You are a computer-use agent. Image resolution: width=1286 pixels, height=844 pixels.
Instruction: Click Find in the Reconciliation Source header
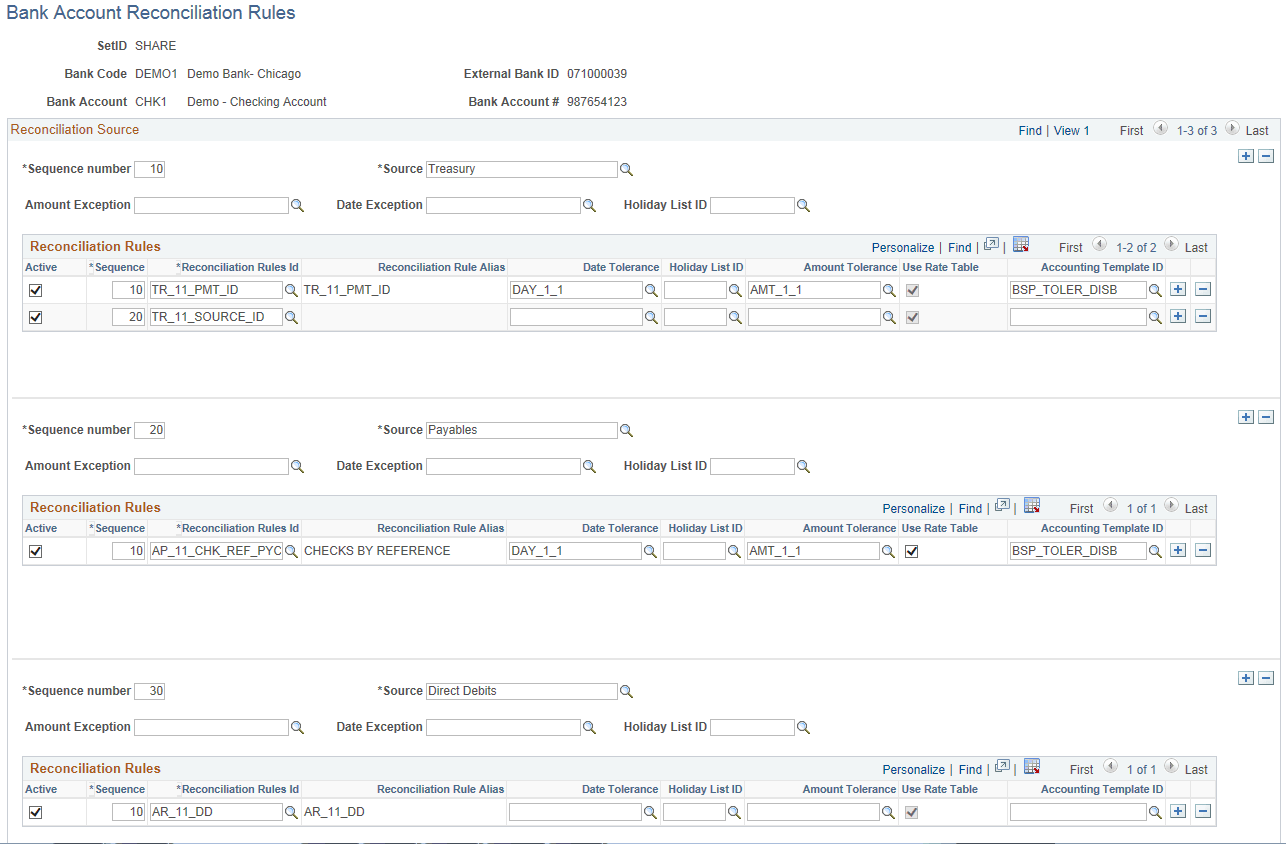pos(1029,130)
